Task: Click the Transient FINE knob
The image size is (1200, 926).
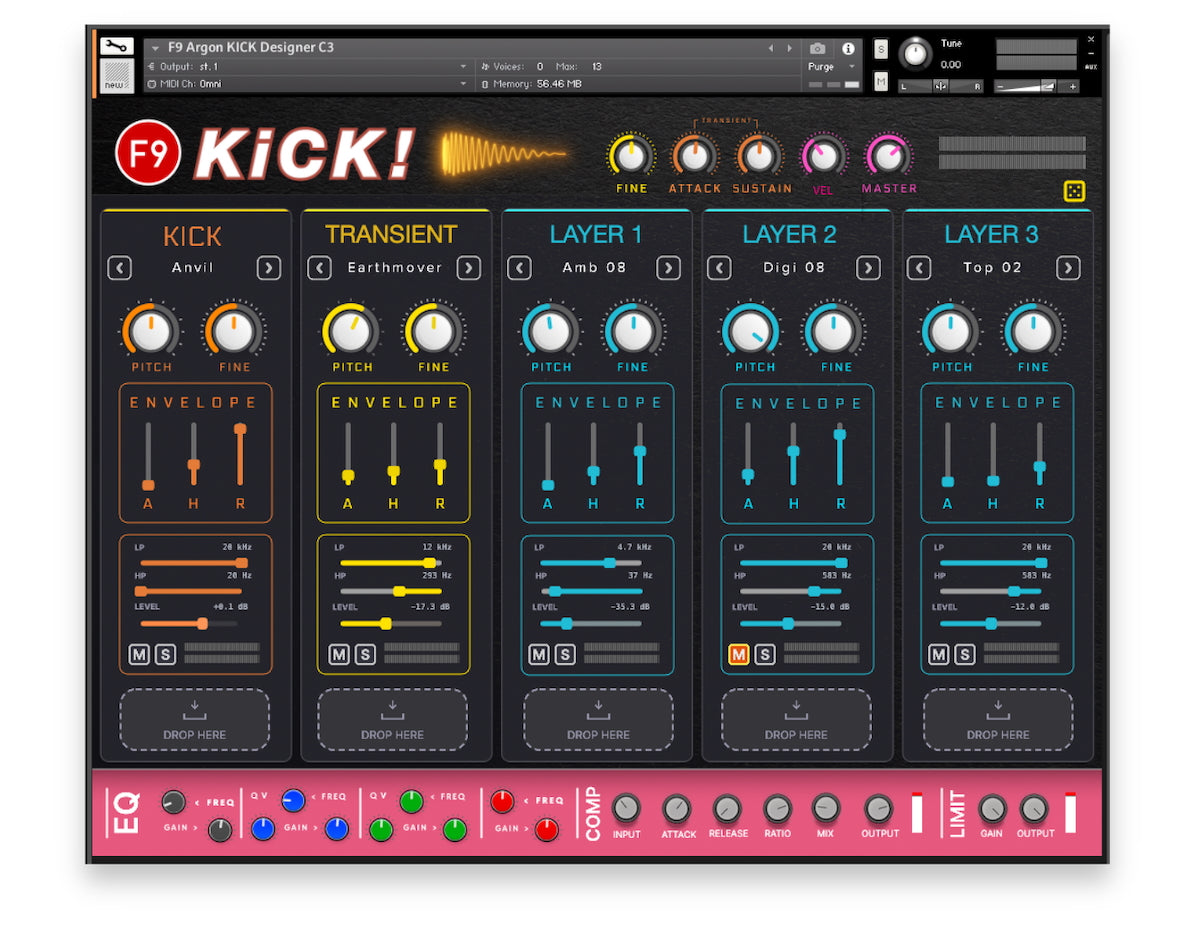Action: [434, 330]
